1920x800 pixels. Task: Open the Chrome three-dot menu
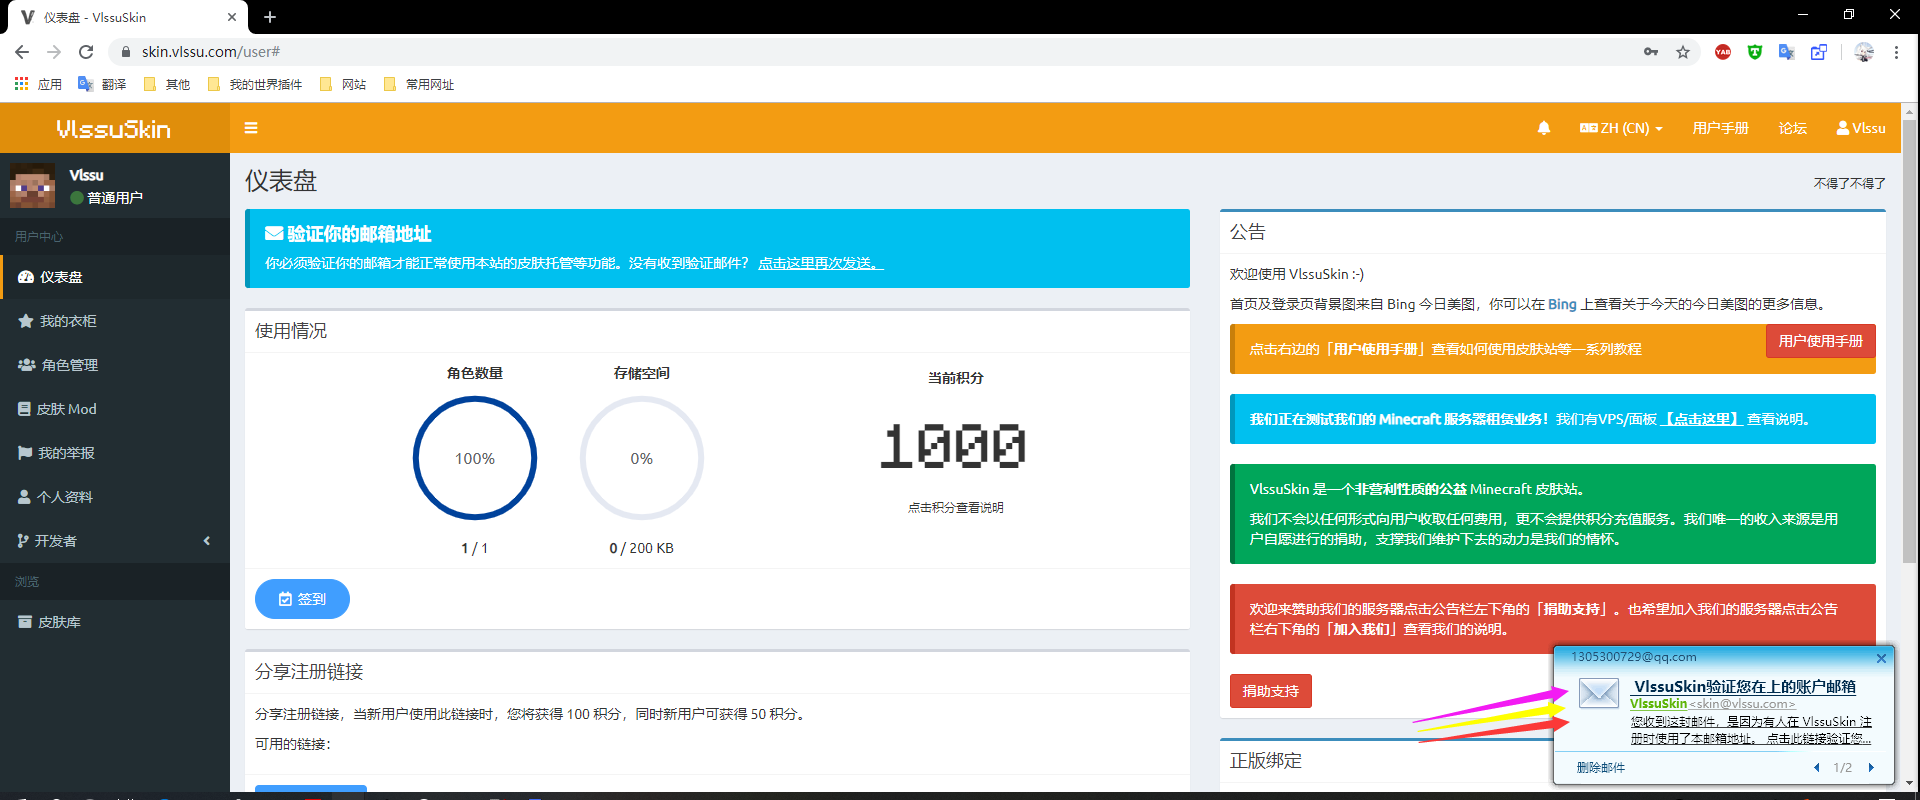1896,52
